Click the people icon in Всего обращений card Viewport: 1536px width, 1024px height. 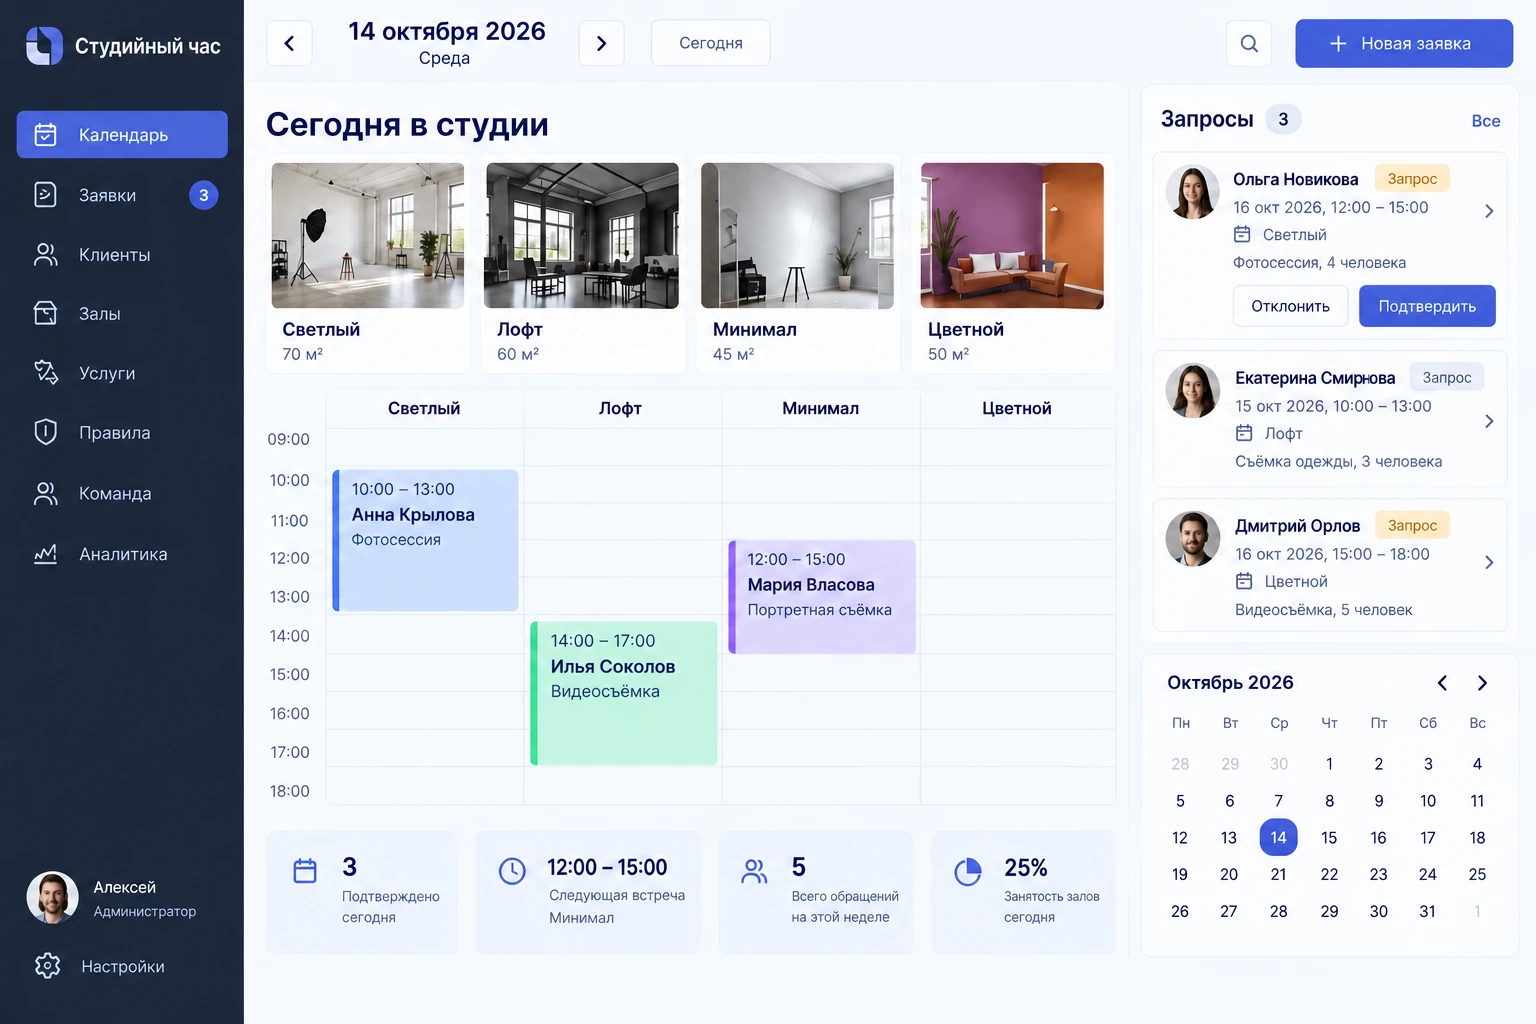pos(755,871)
